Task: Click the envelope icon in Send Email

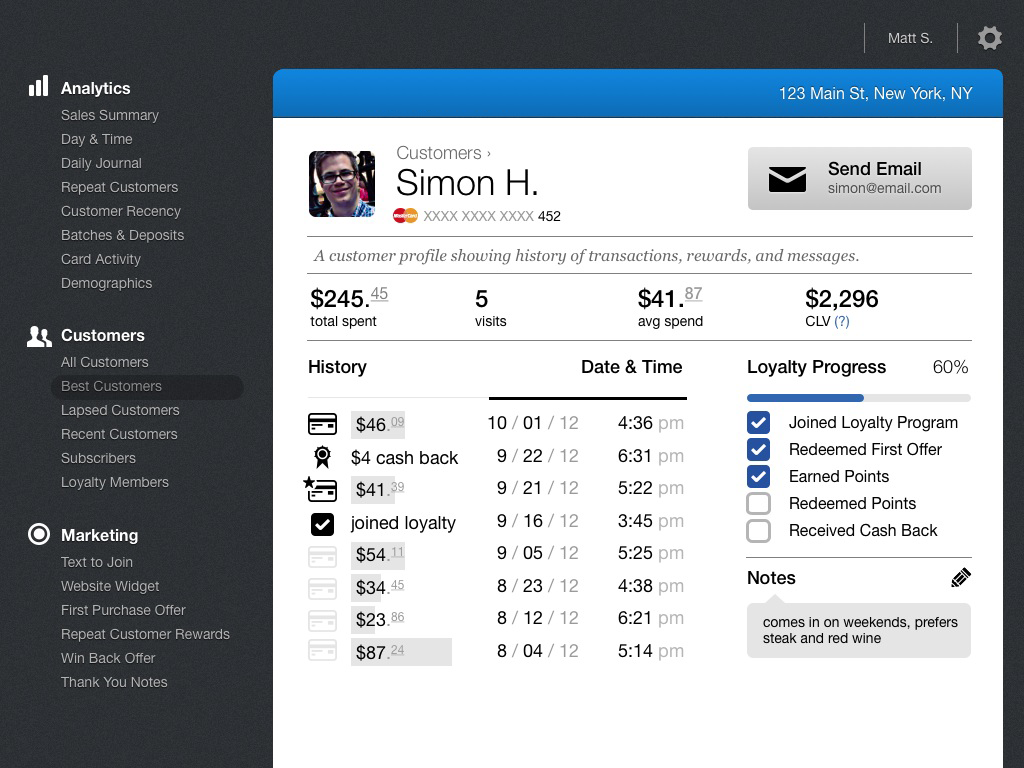Action: click(787, 179)
